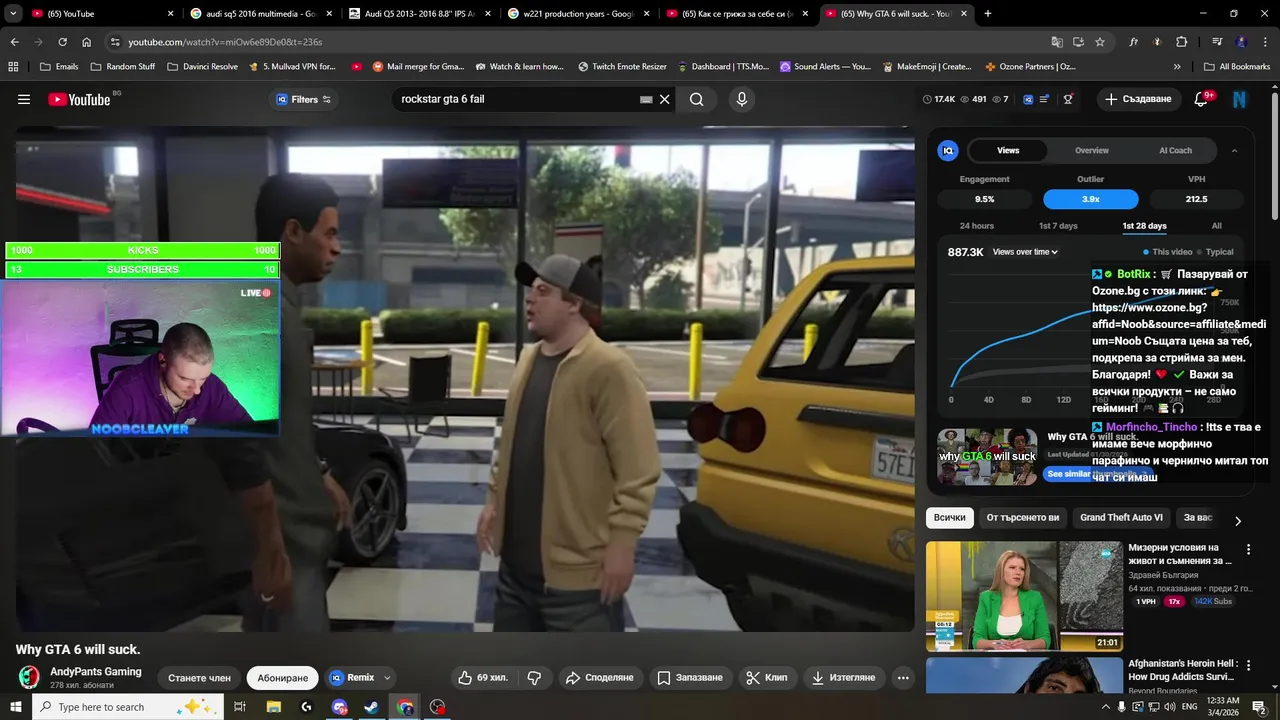Click the Споделяне share button
1280x720 pixels.
click(x=599, y=677)
